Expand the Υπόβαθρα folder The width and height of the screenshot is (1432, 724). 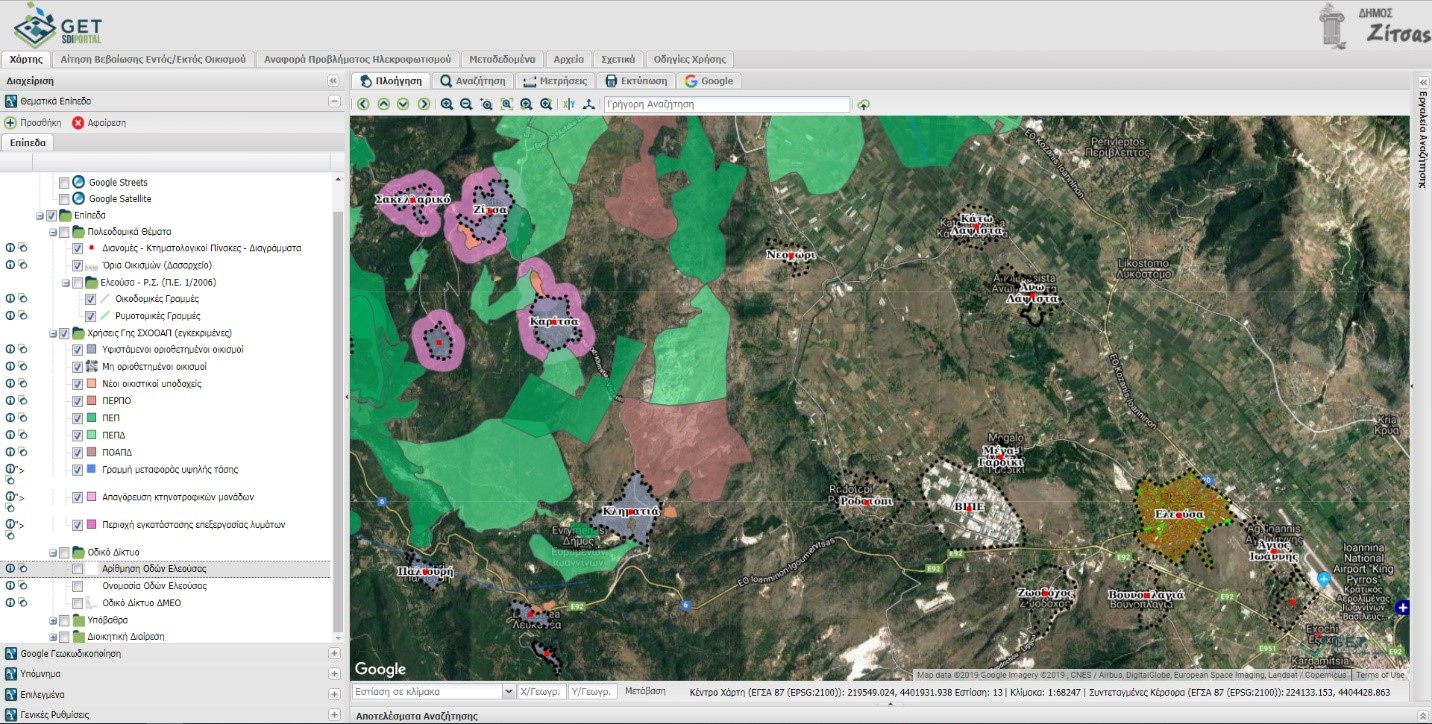(x=53, y=620)
